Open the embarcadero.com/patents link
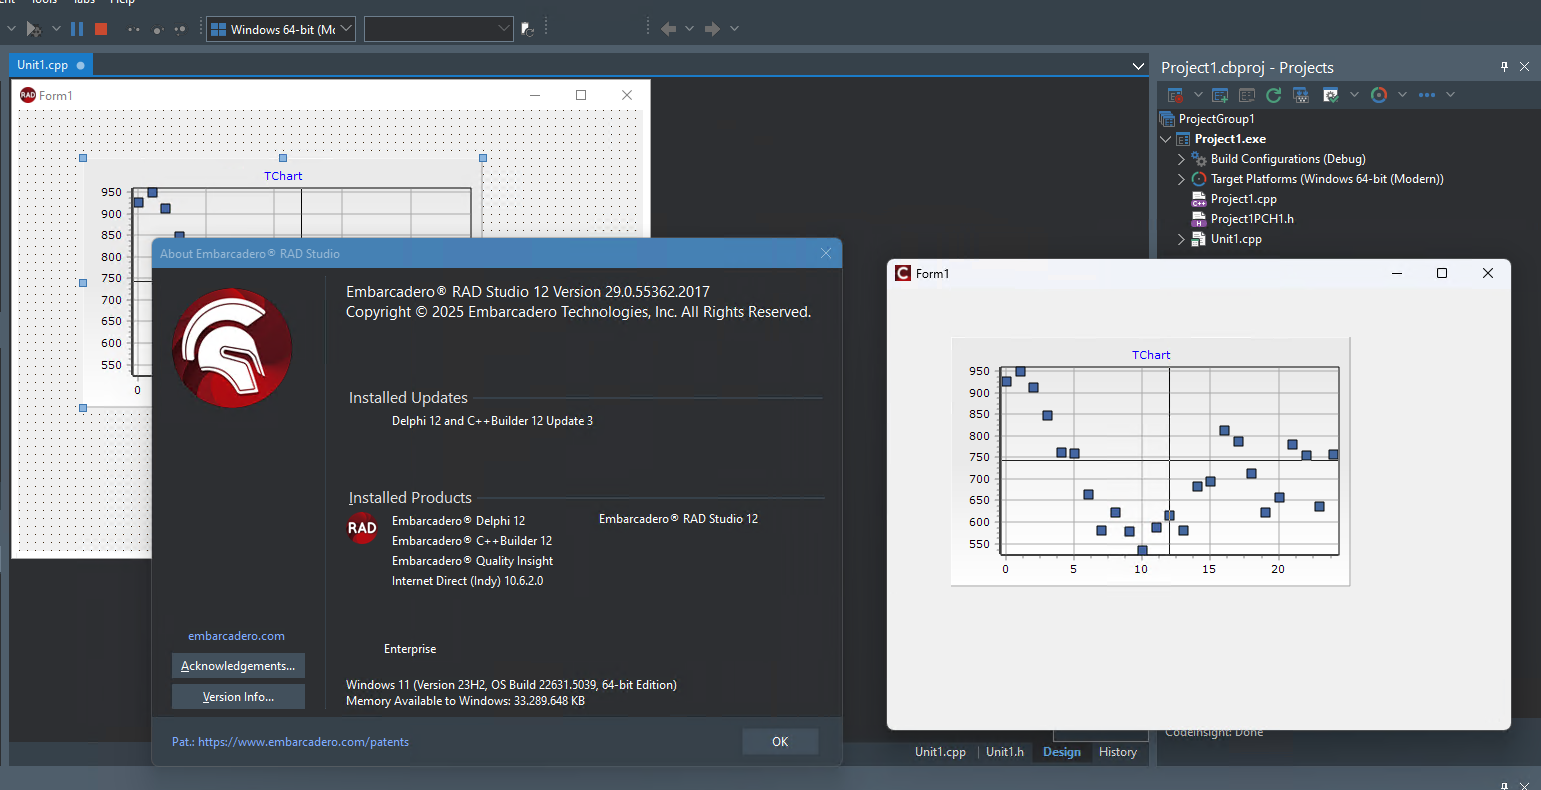 [303, 742]
